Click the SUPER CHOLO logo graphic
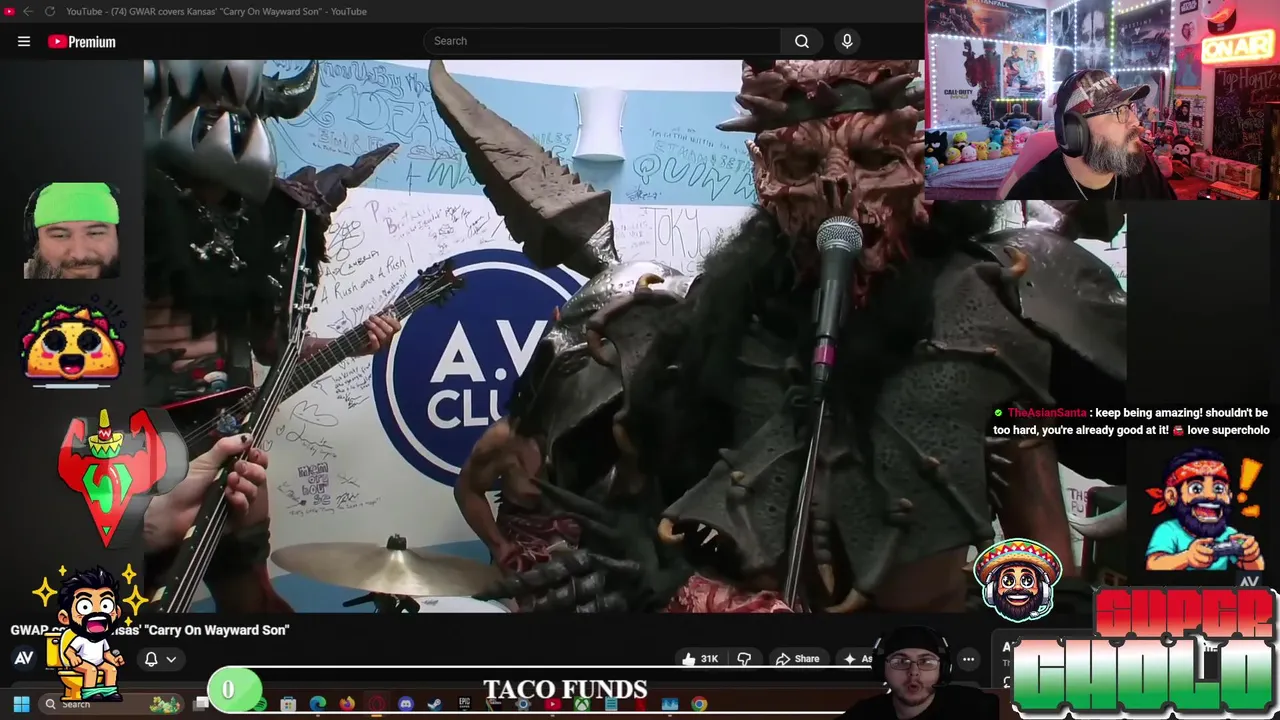This screenshot has width=1280, height=720. tap(1145, 652)
